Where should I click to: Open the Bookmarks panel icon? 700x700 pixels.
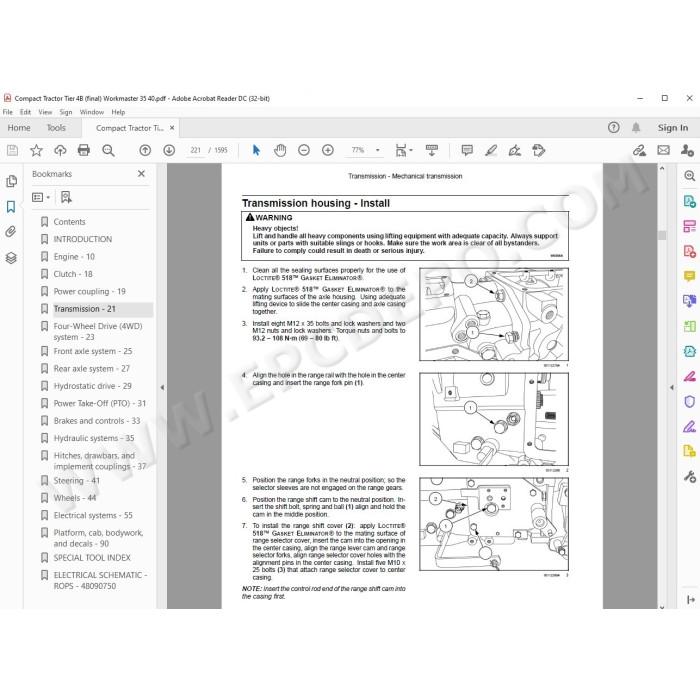[11, 206]
